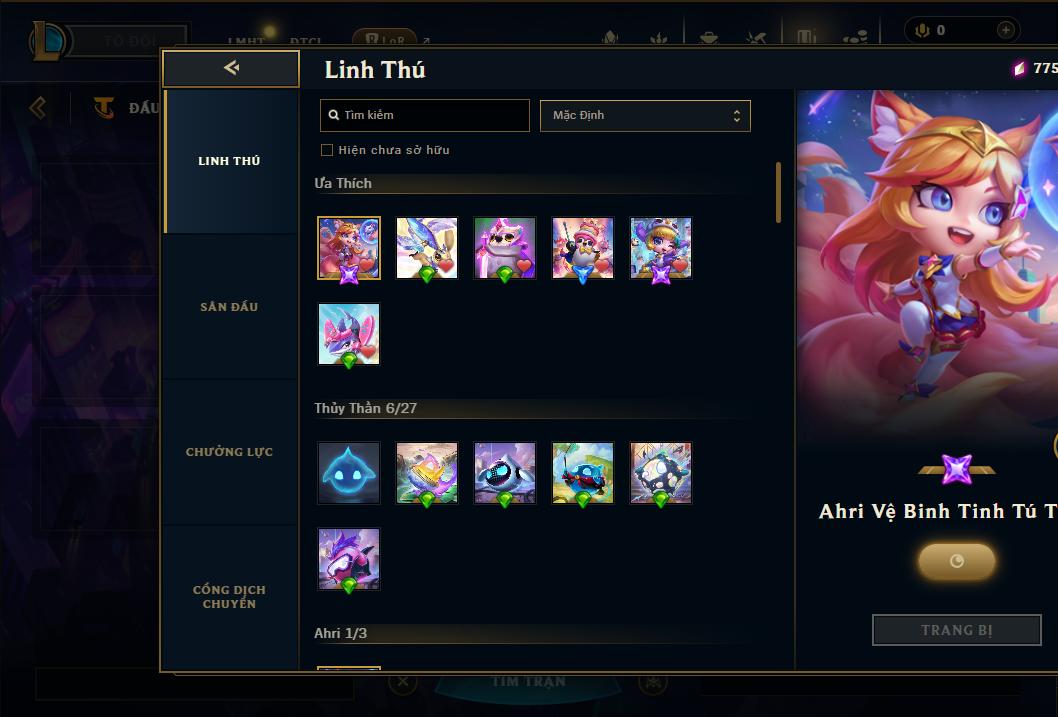Enable the 'Hiện chưa sở hữu' checkbox
The height and width of the screenshot is (717, 1058).
[x=327, y=150]
